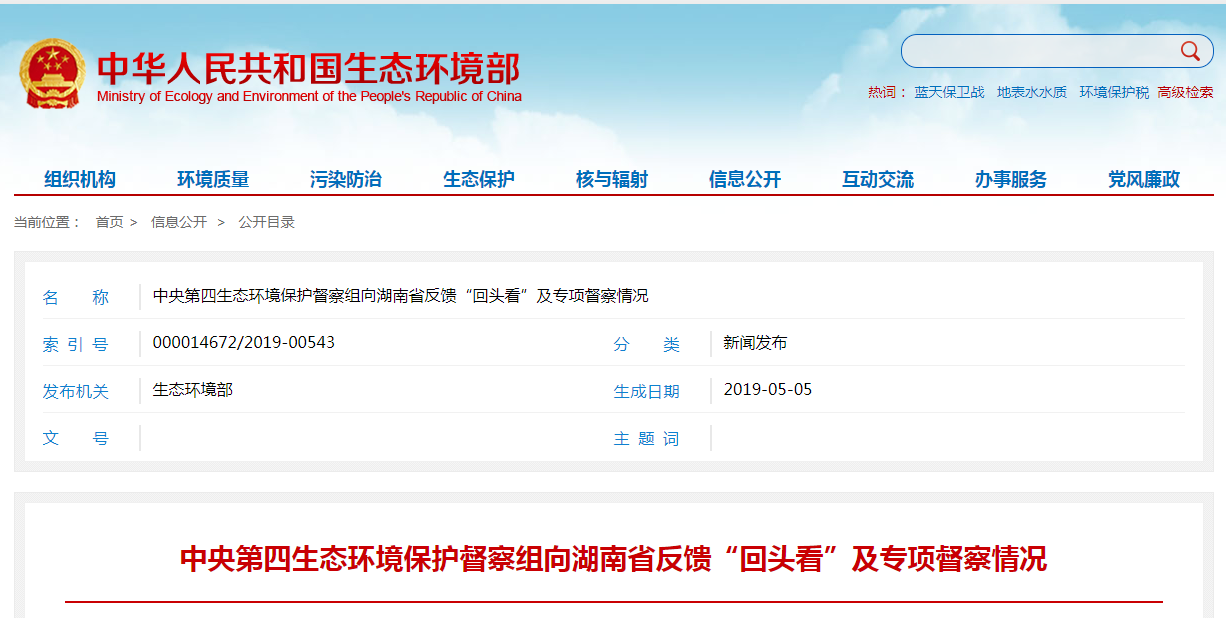
Task: Click the 中华人民共和国生态环境部 site title
Action: (308, 68)
